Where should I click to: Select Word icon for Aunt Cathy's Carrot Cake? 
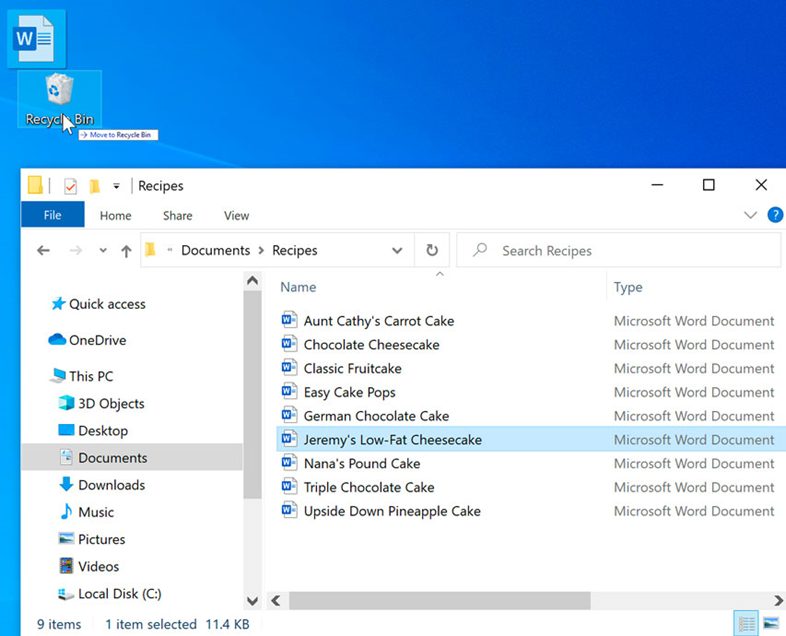pyautogui.click(x=289, y=320)
